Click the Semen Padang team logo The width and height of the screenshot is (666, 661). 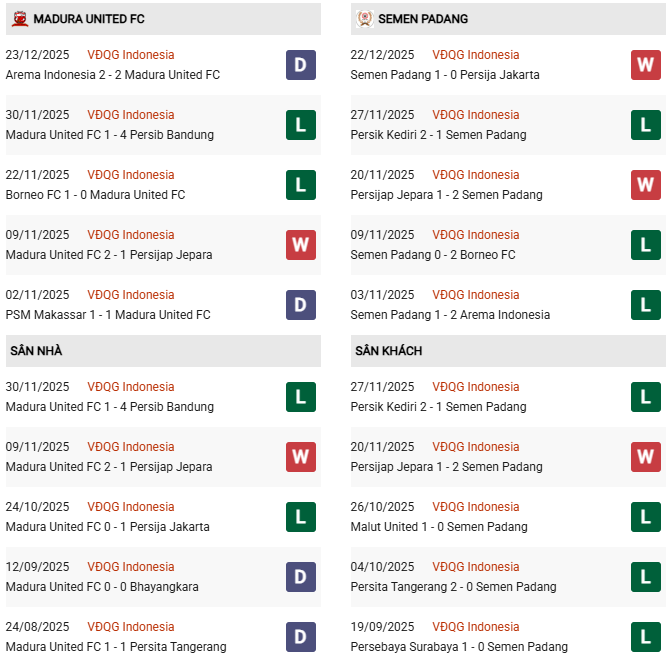(364, 18)
